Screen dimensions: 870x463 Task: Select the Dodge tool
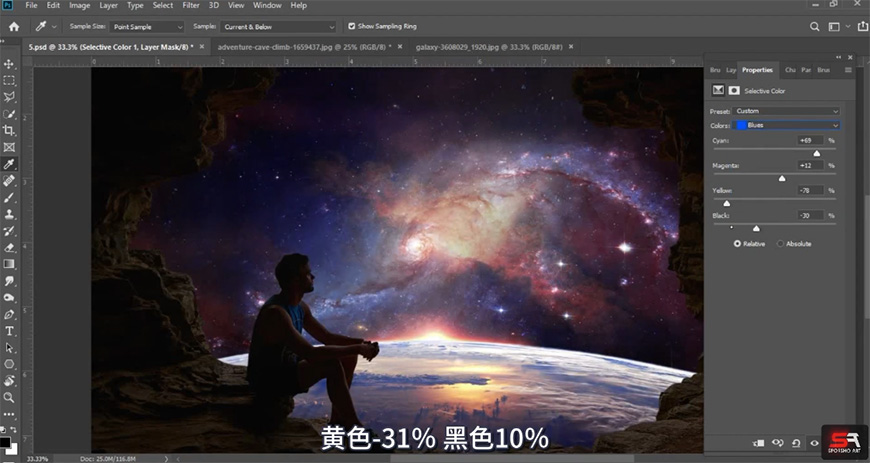[x=9, y=298]
